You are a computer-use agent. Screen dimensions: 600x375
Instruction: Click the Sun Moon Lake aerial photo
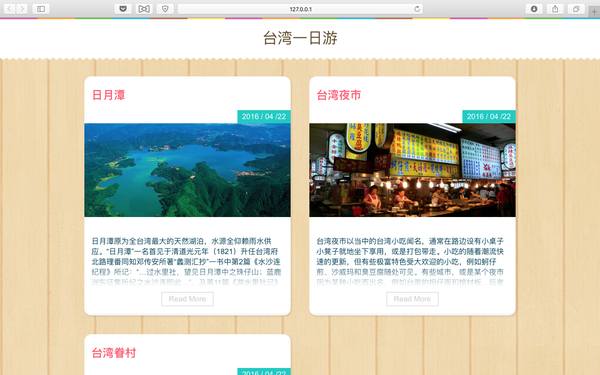tap(188, 170)
